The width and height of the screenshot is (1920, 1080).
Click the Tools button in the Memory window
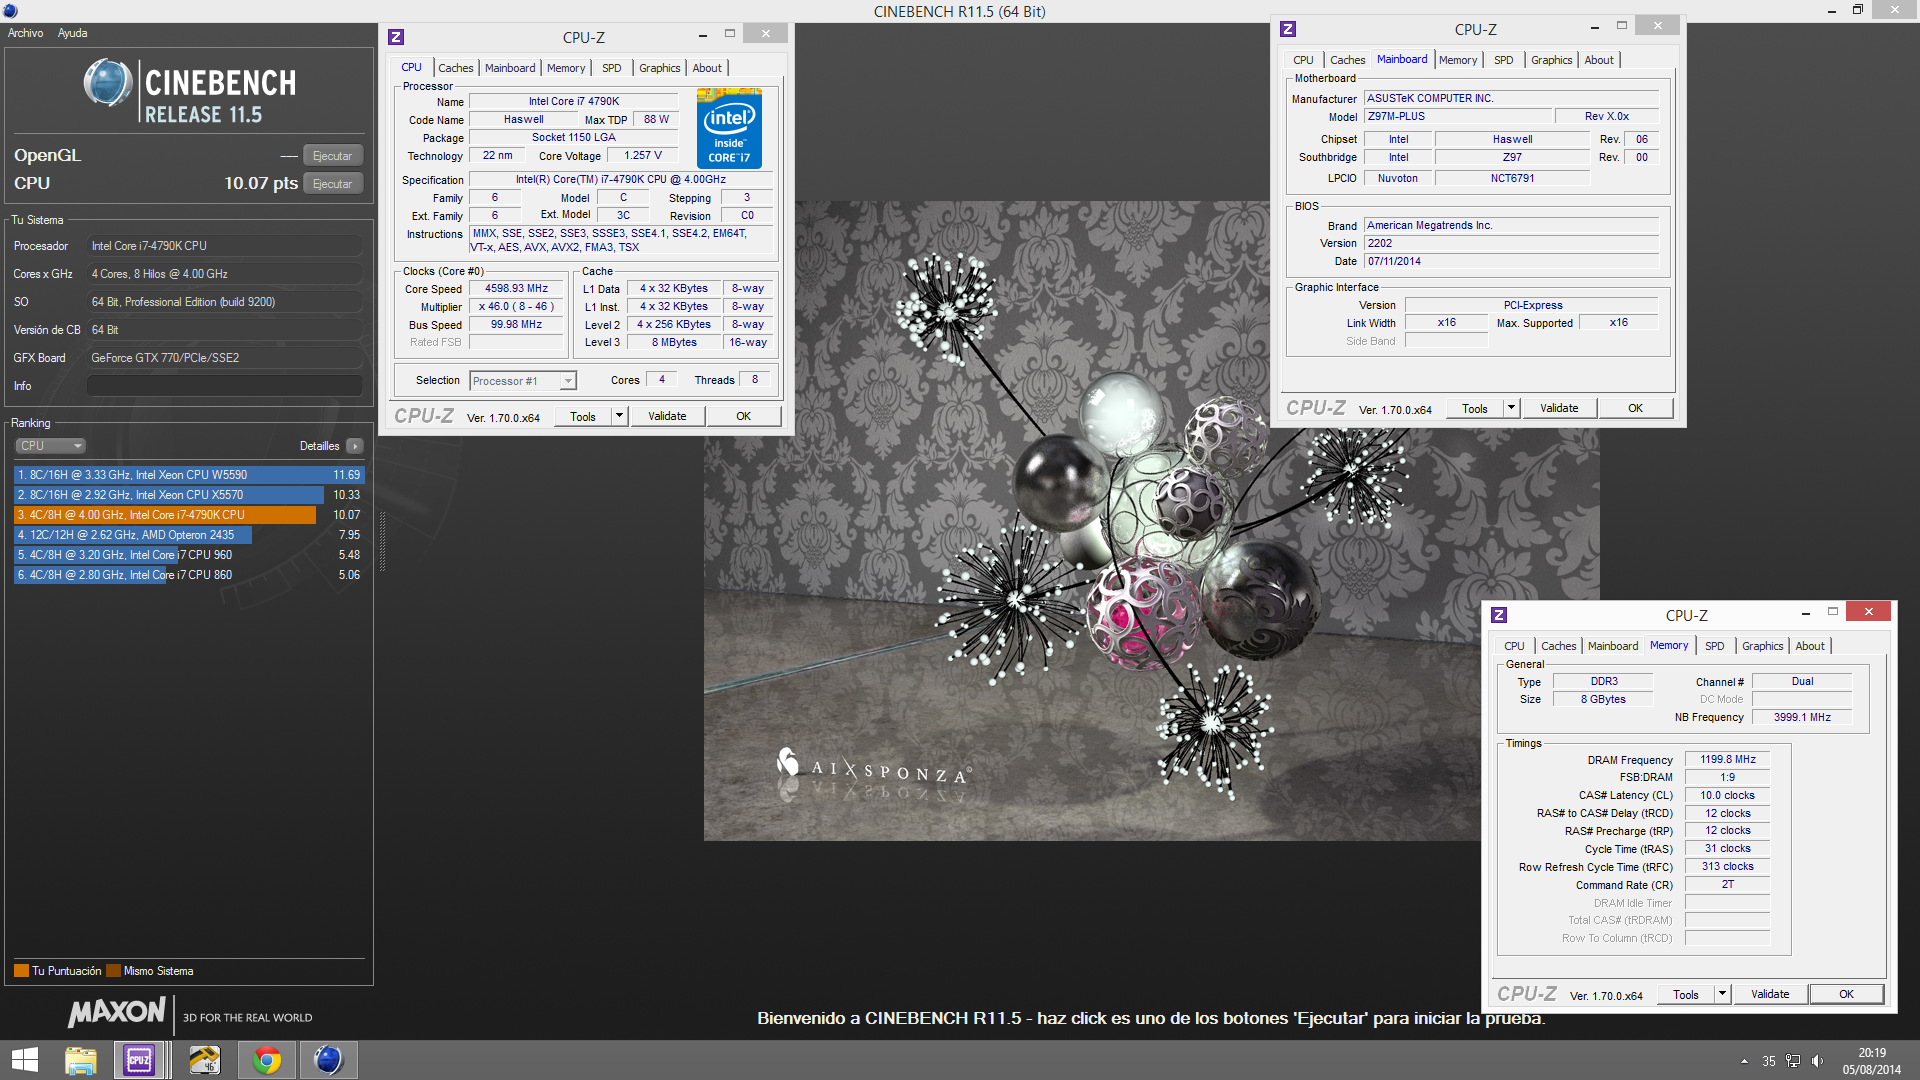pos(1686,994)
